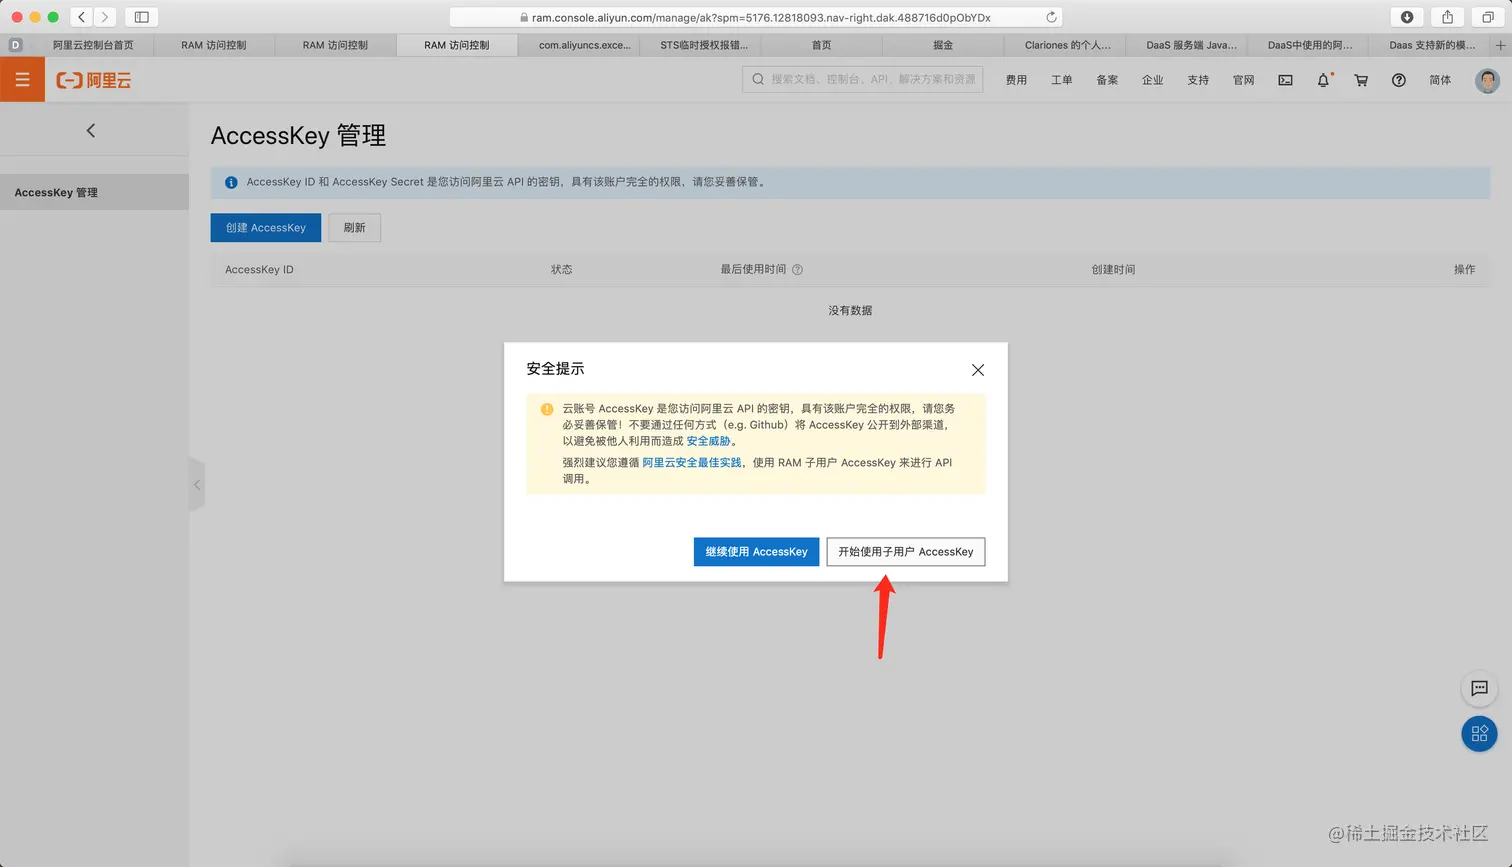Open 备案 menu

tap(1107, 80)
